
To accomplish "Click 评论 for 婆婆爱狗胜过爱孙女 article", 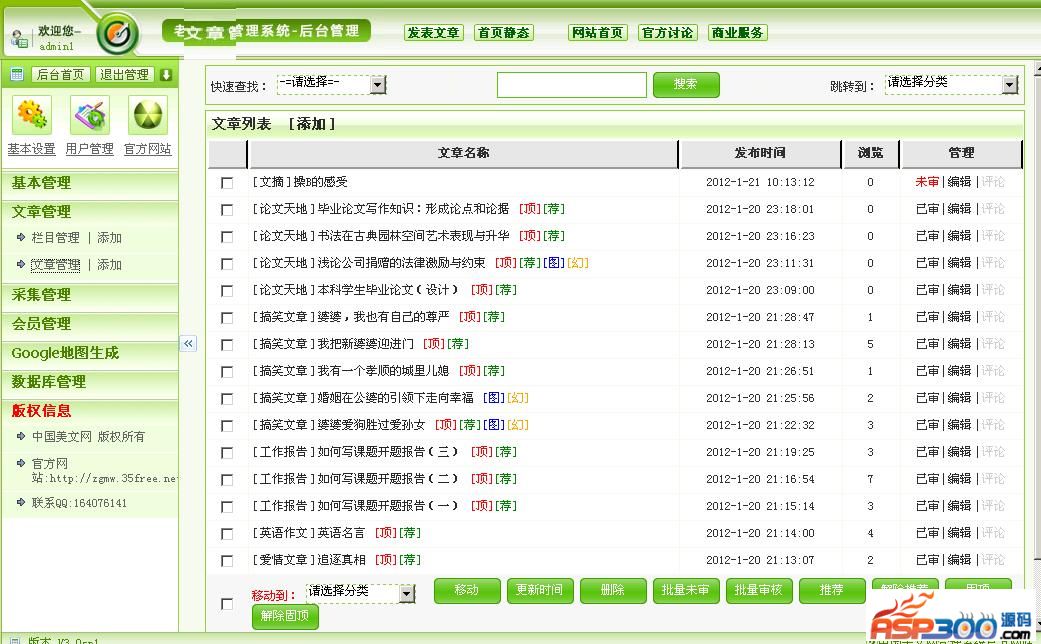I will (993, 425).
